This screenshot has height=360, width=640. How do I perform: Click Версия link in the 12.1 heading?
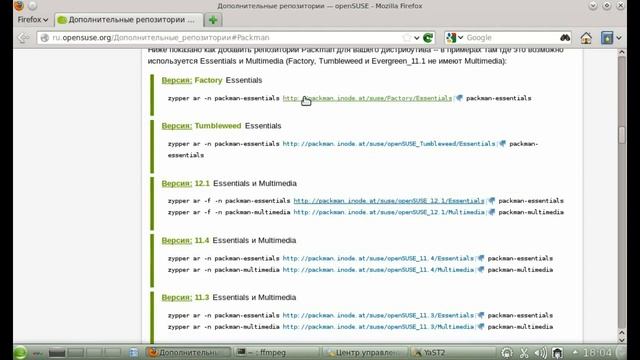tap(176, 183)
